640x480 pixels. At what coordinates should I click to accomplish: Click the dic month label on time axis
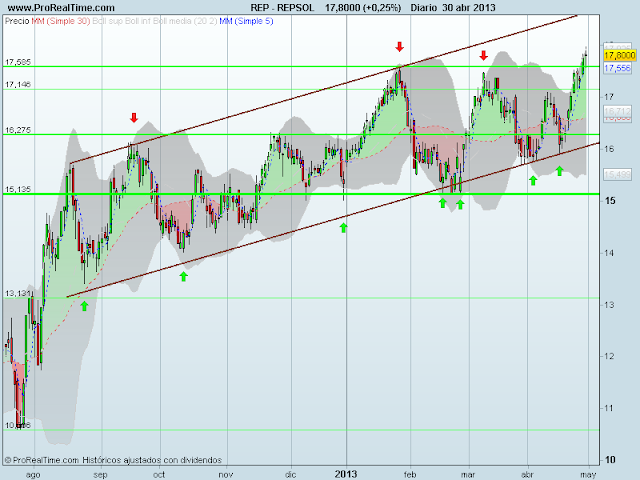[x=290, y=475]
